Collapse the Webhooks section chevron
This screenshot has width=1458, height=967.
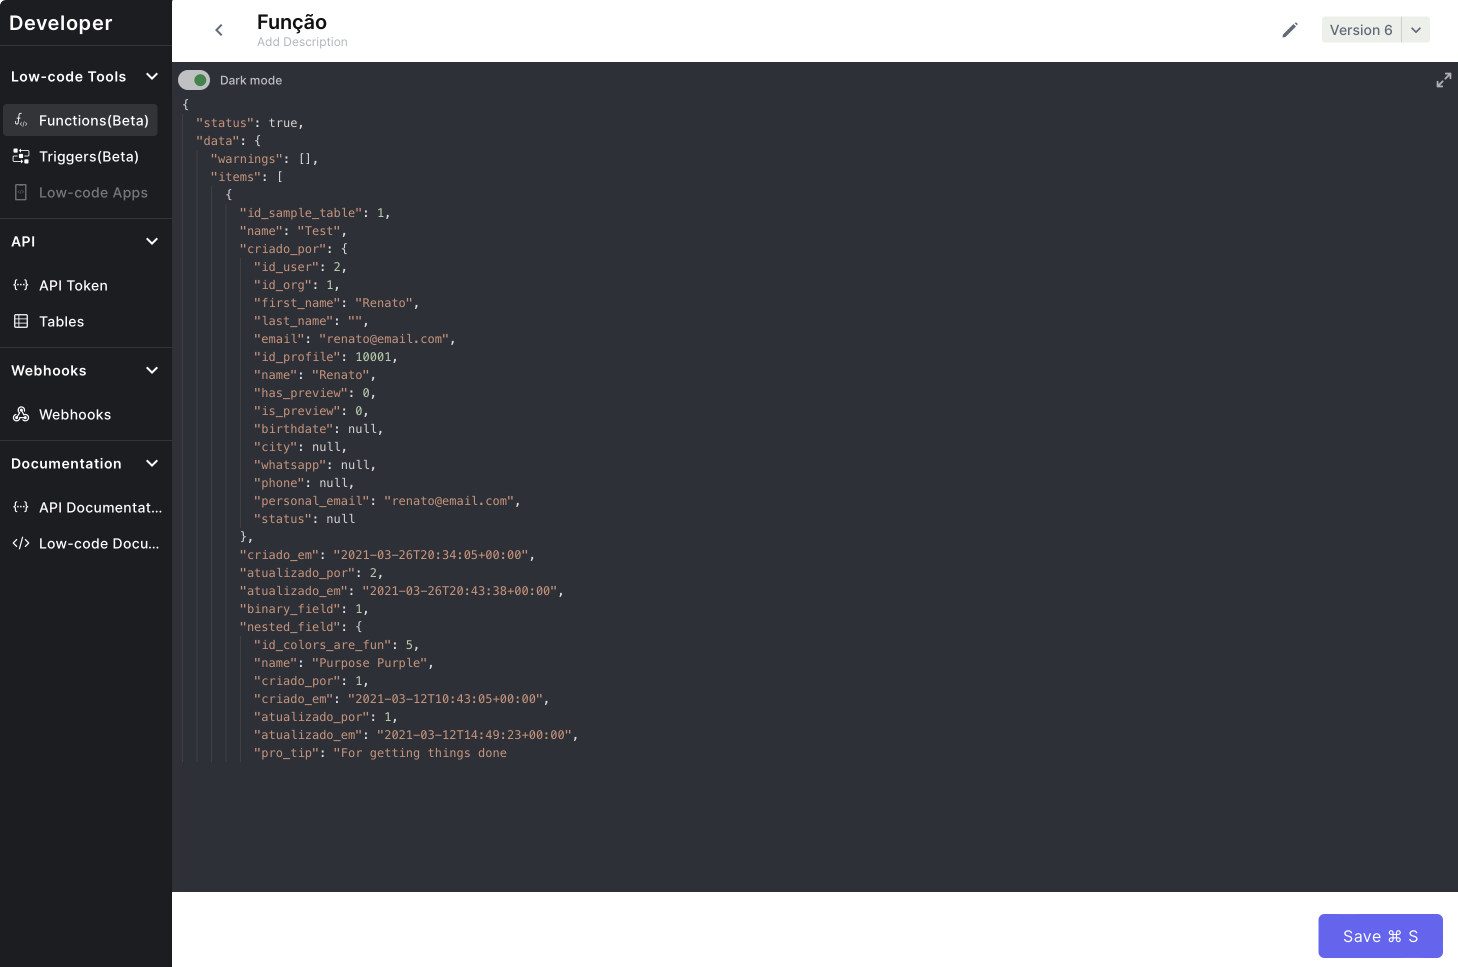tap(152, 370)
